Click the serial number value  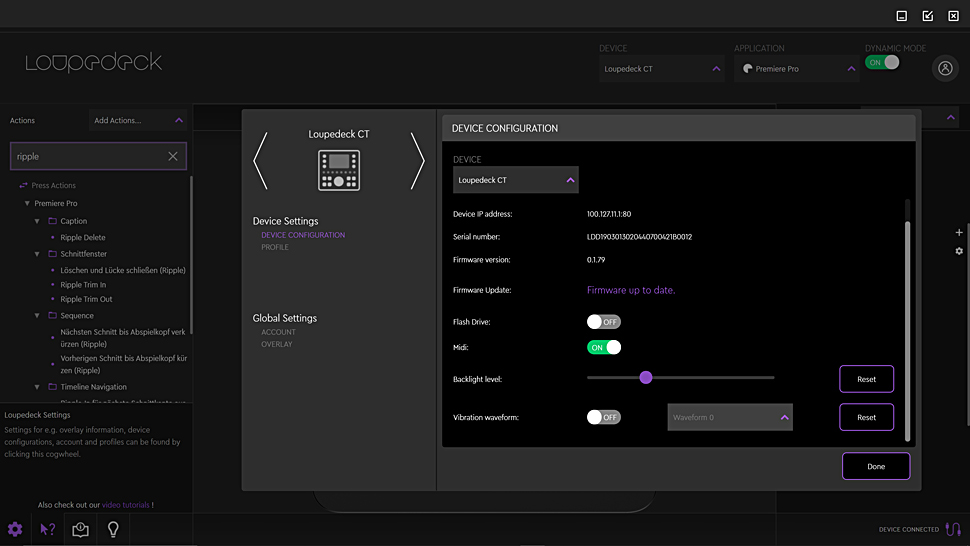639,237
